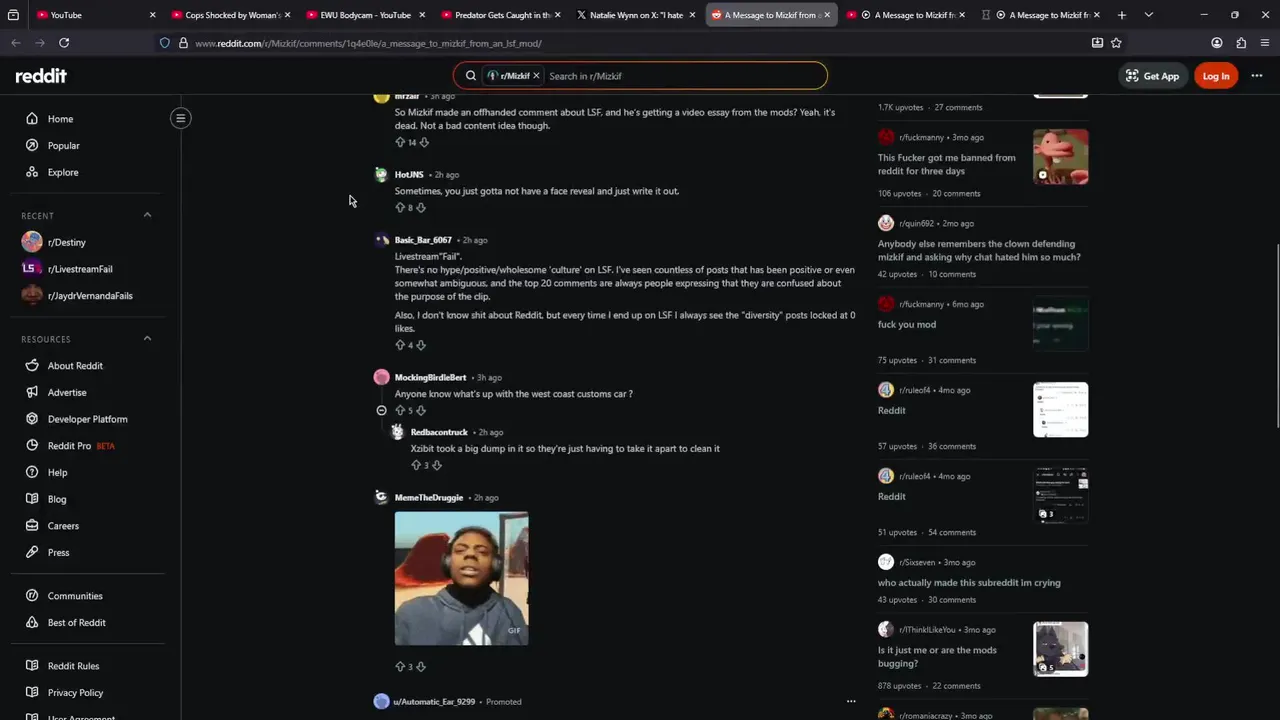Click the Log In button

click(1216, 76)
